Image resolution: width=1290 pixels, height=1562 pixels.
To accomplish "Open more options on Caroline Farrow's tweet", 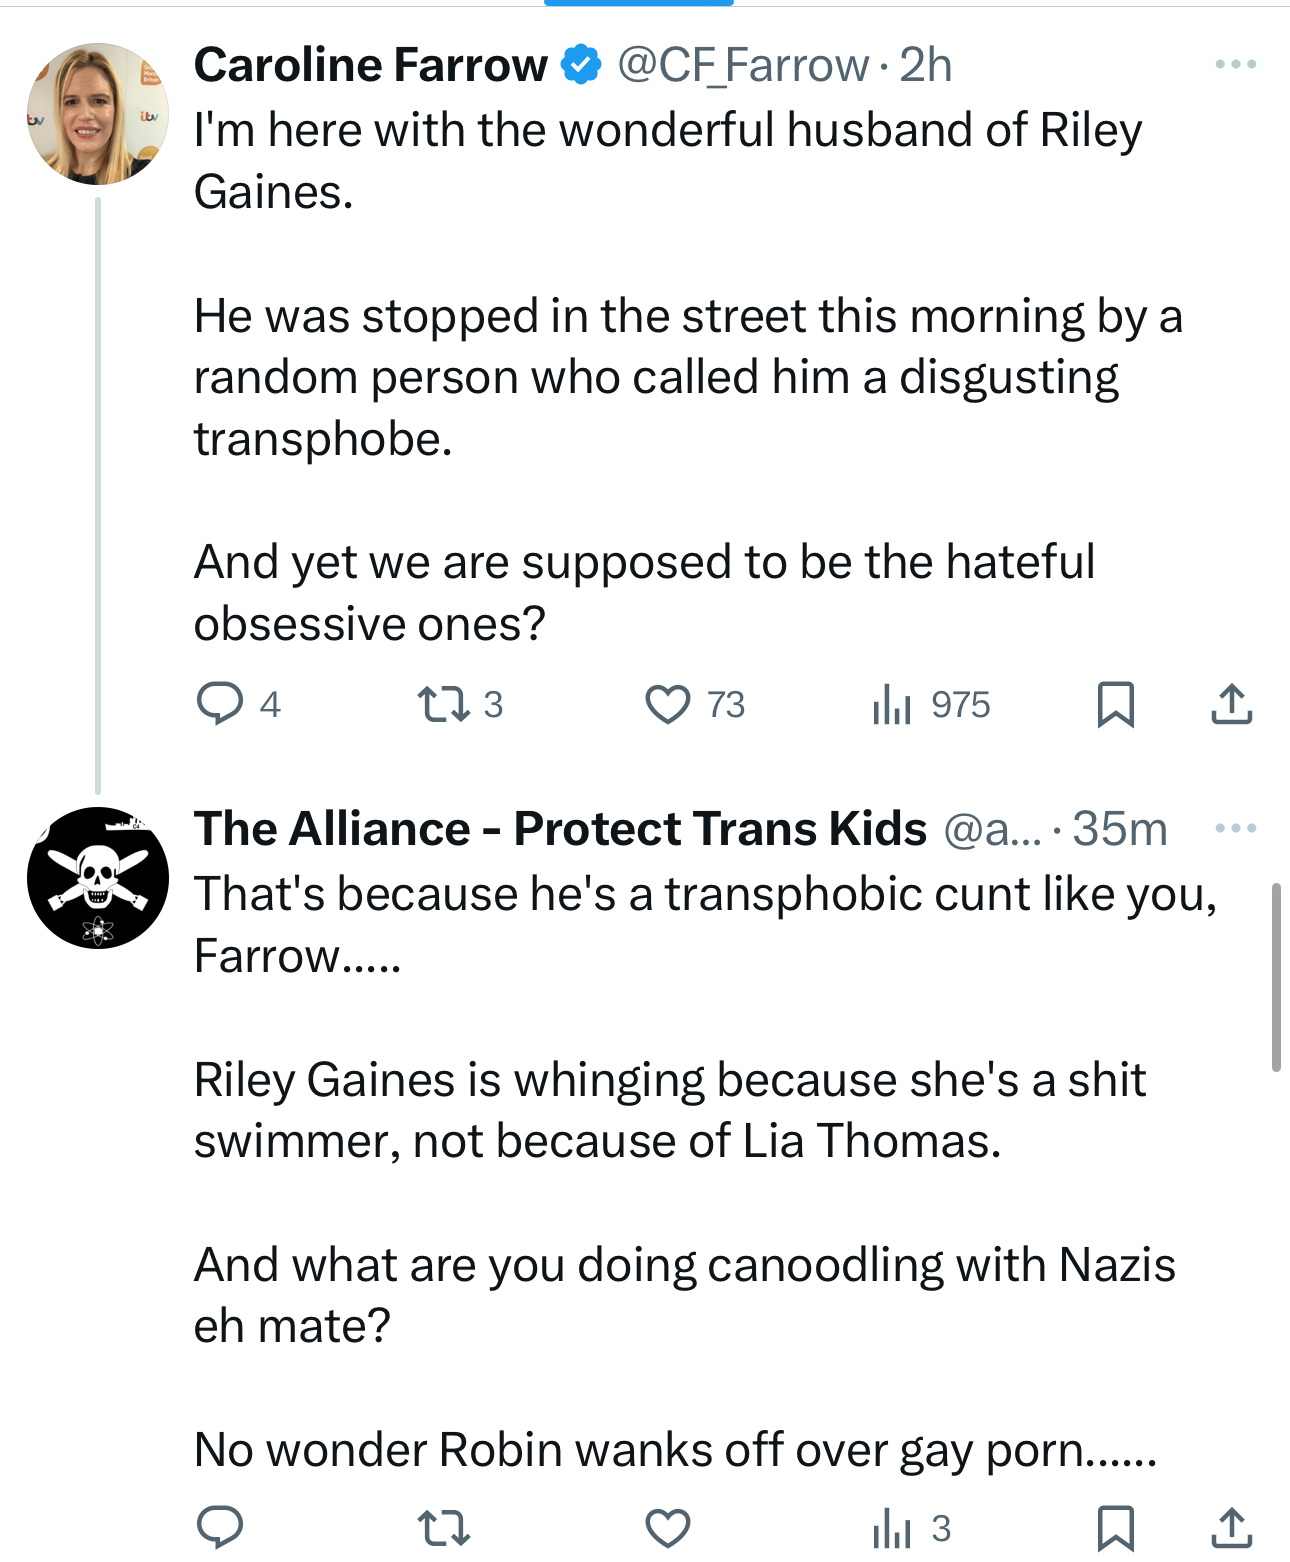I will click(x=1235, y=65).
